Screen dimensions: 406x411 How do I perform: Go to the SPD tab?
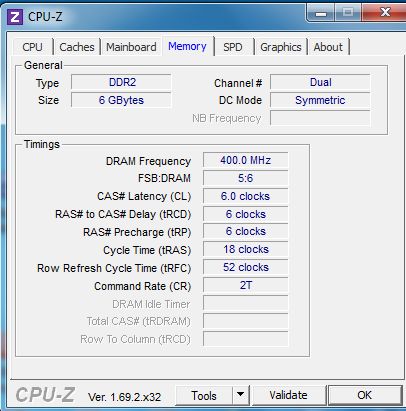pyautogui.click(x=233, y=47)
